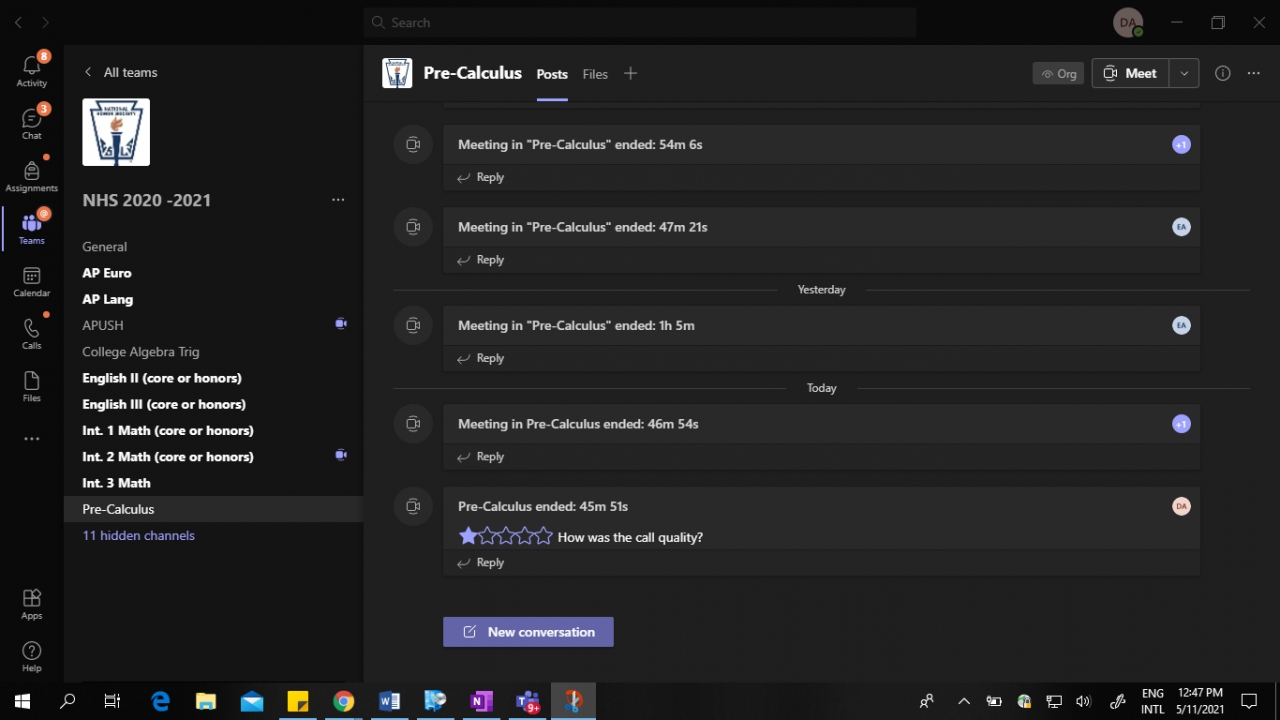1280x720 pixels.
Task: Click the Search box at the top
Action: [x=640, y=22]
